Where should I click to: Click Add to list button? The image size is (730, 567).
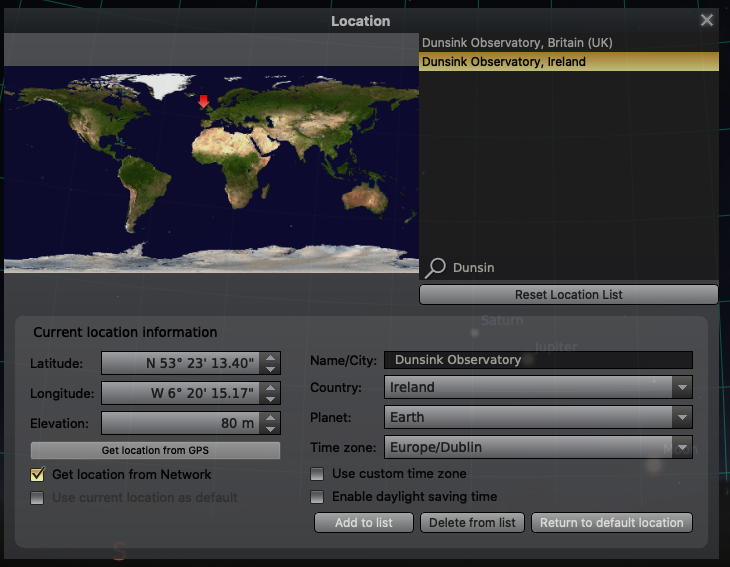(364, 523)
